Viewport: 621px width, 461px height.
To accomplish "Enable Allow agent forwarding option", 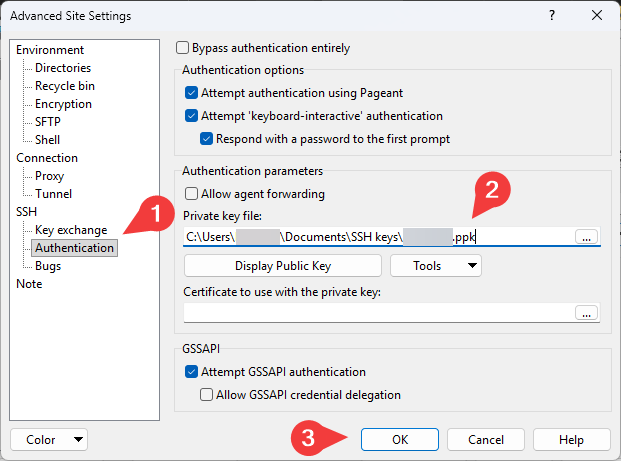I will click(x=192, y=194).
